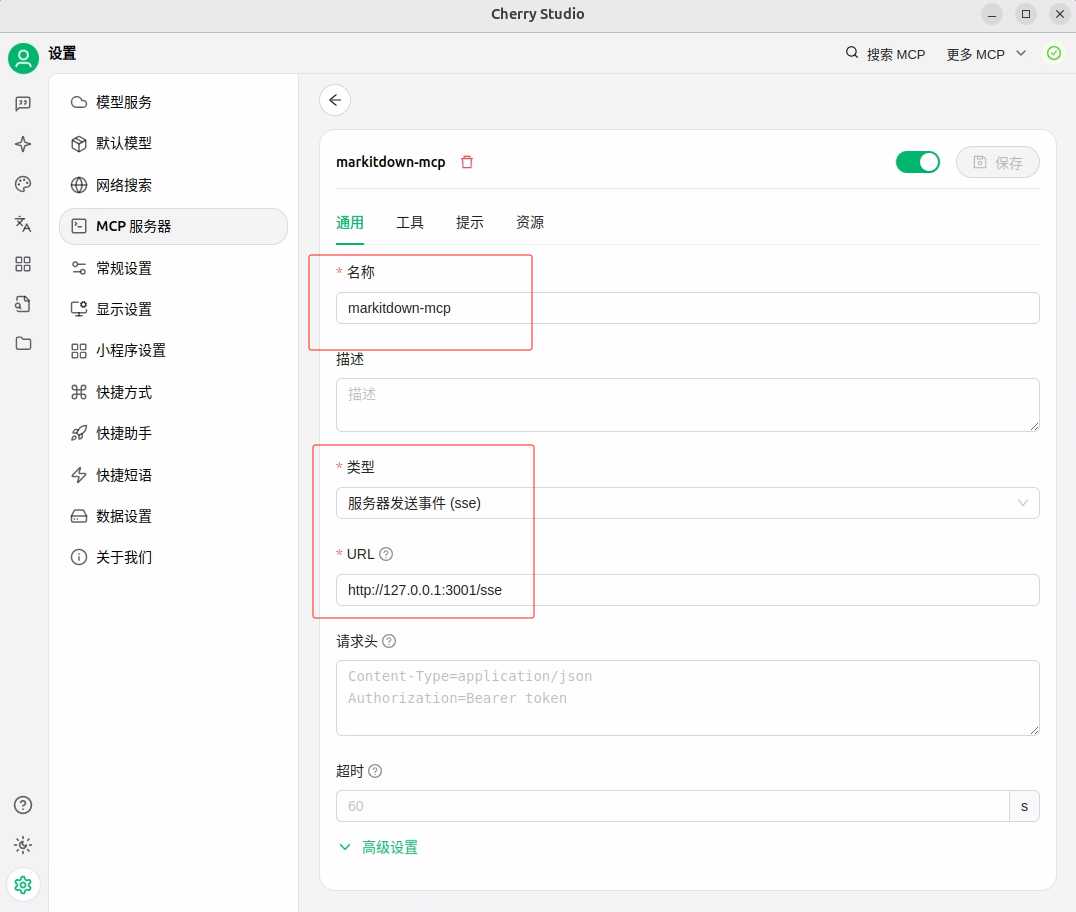Open the chat assistant sidebar icon

tap(23, 104)
